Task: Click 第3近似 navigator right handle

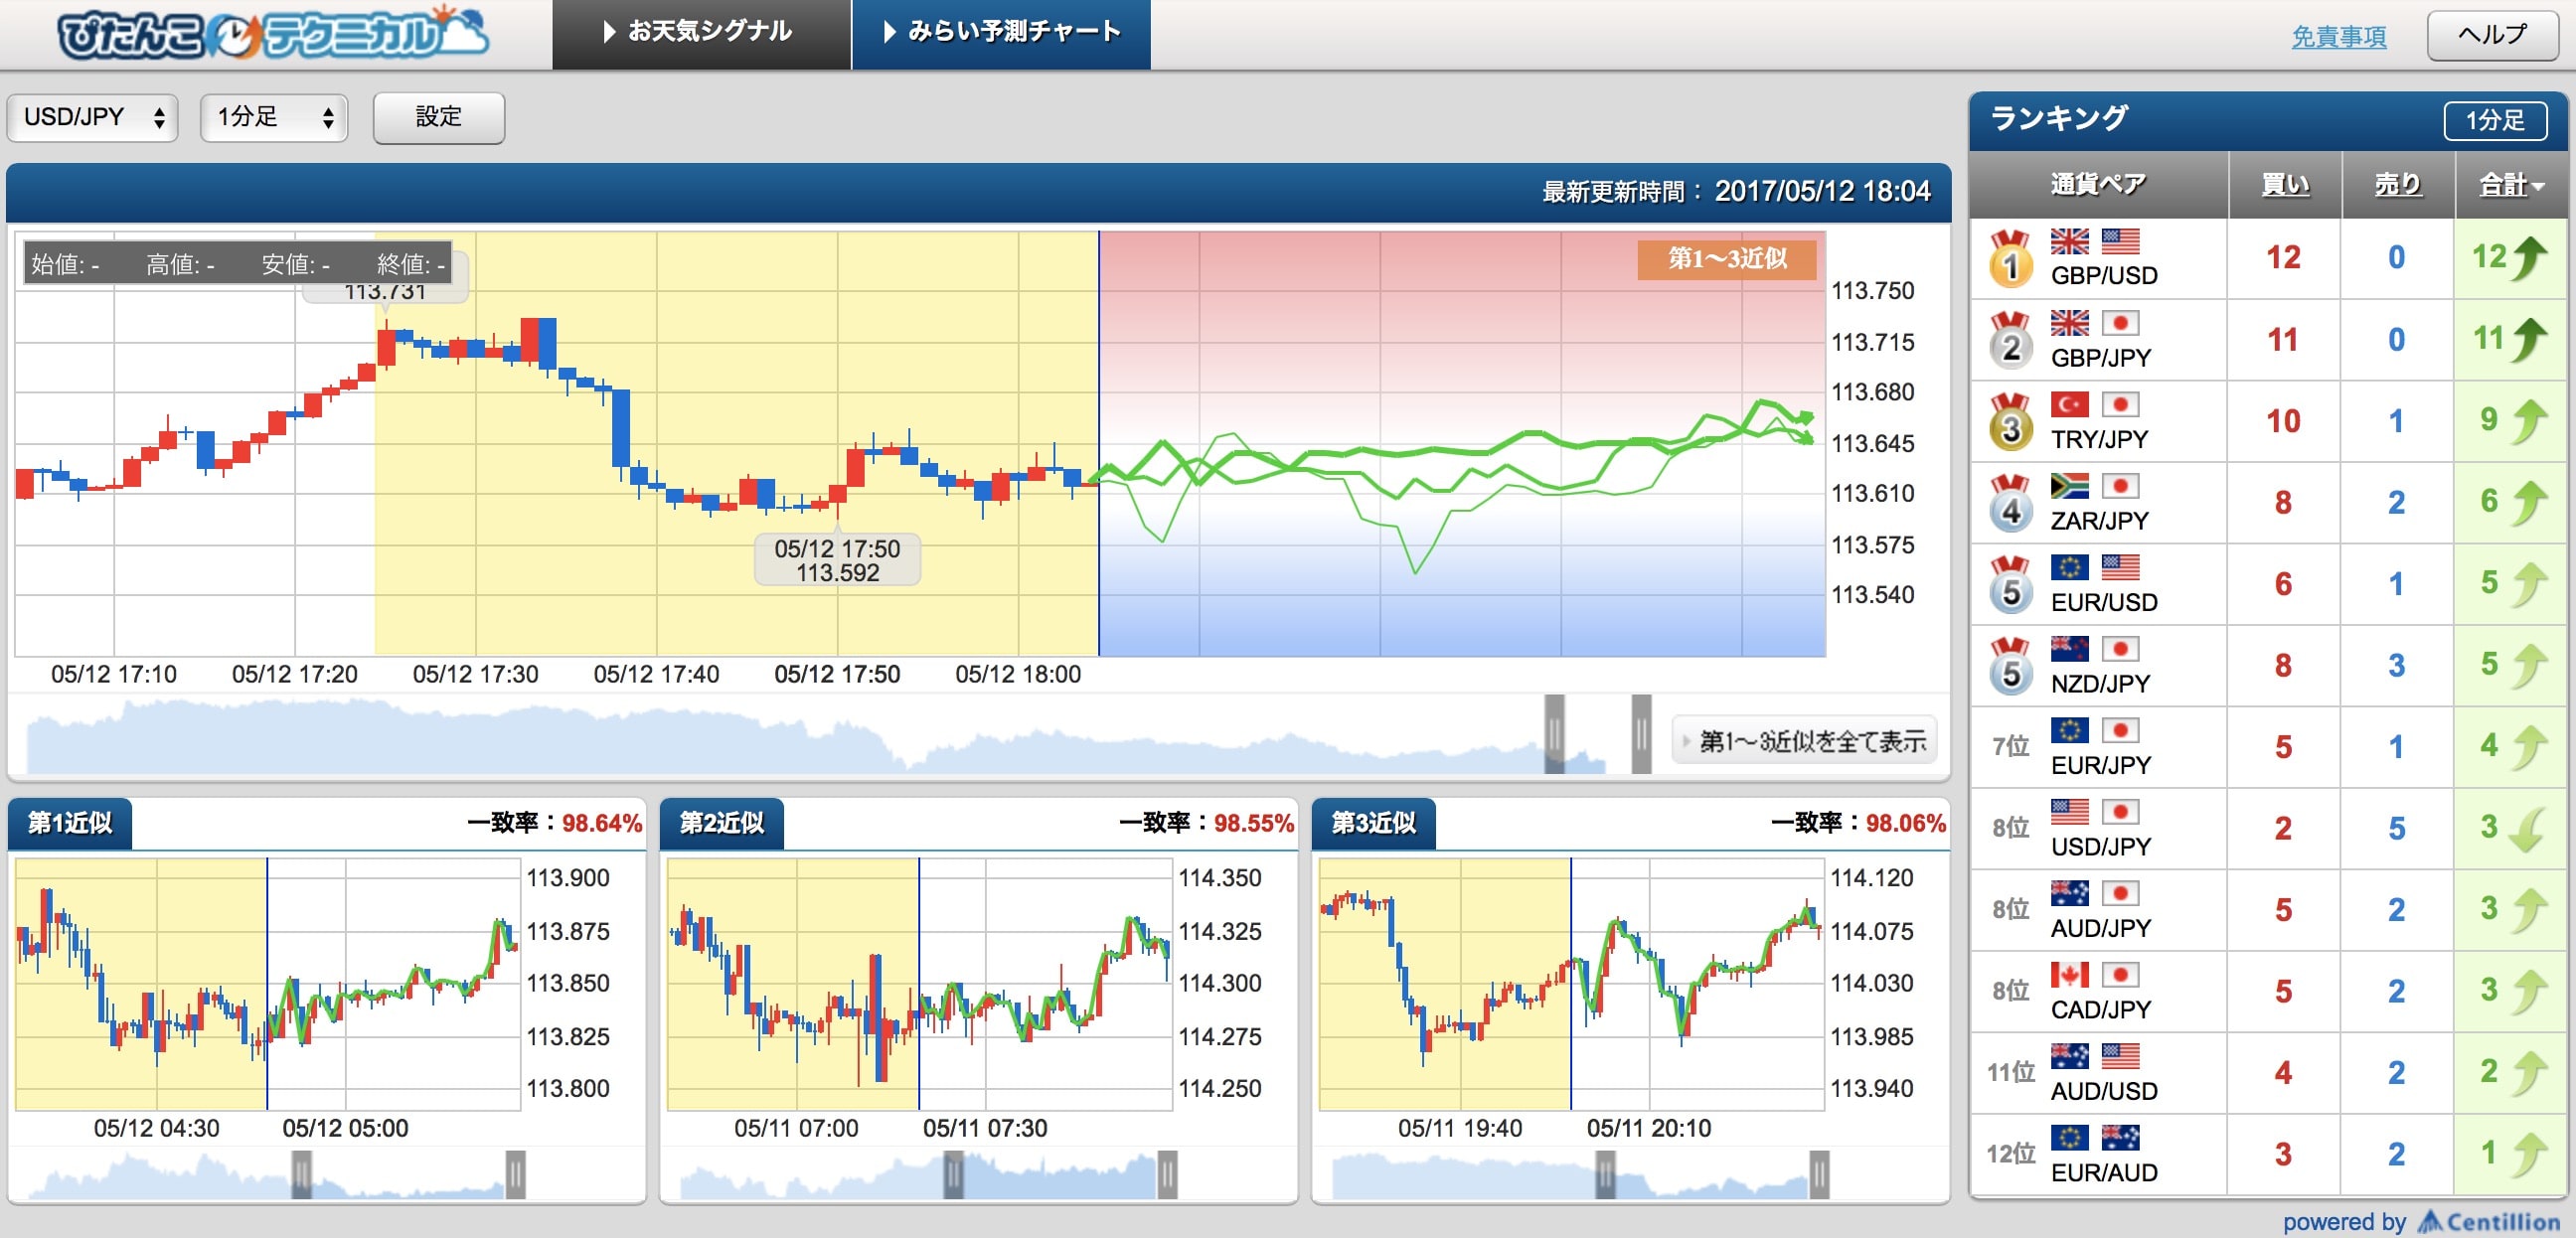Action: pyautogui.click(x=1819, y=1175)
